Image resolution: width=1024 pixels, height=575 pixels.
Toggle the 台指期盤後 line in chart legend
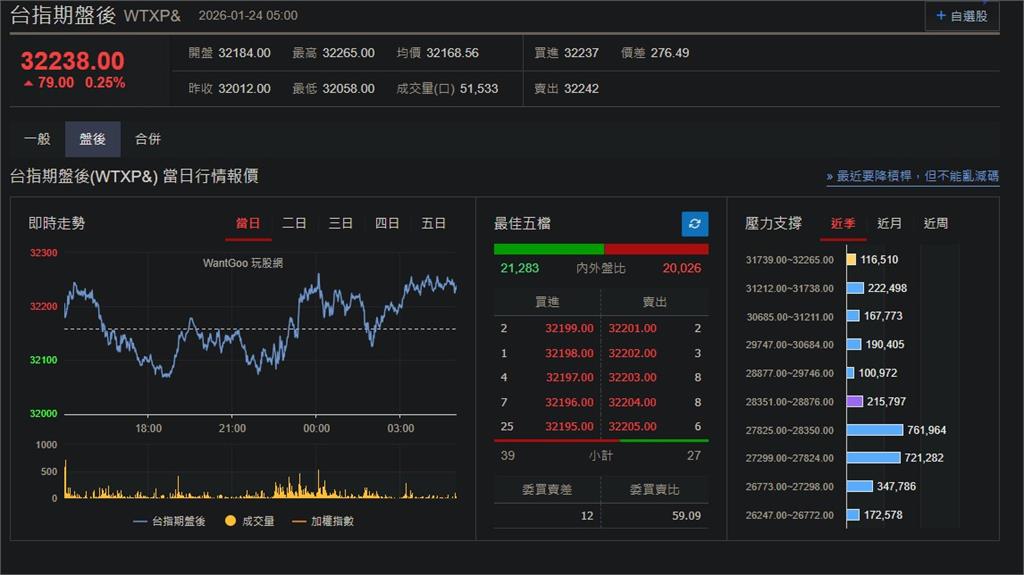tap(169, 521)
